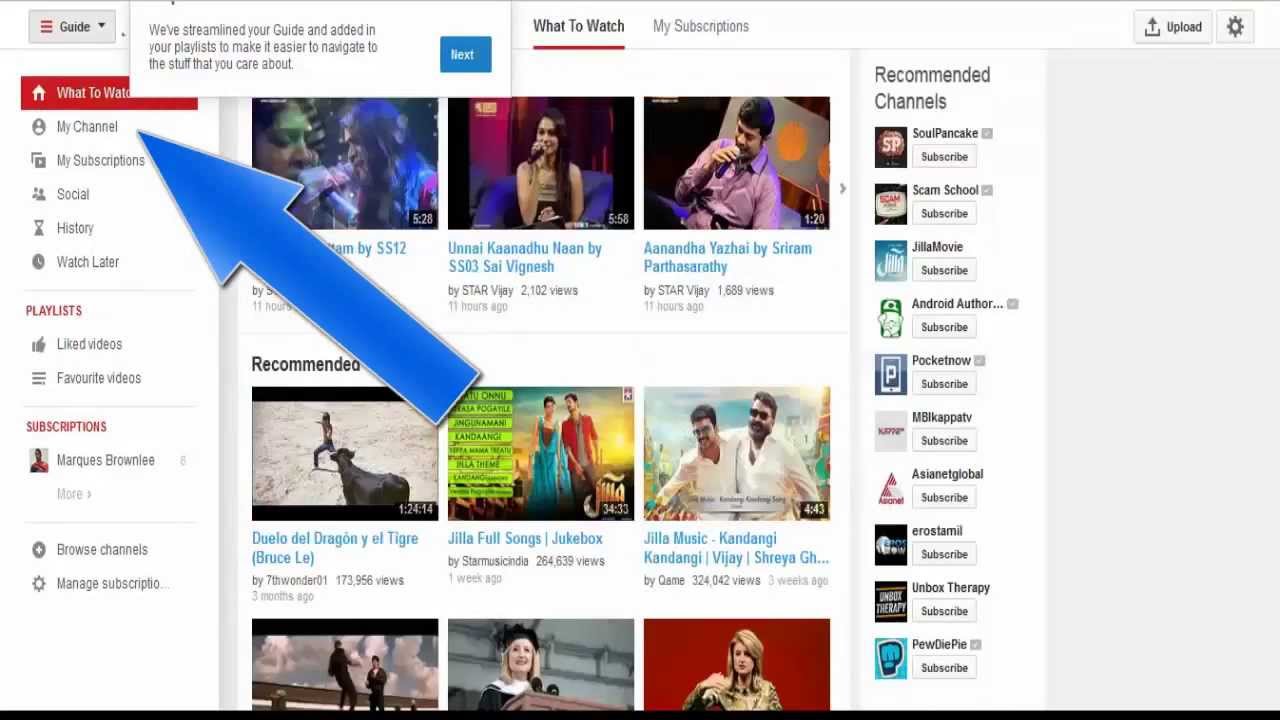Click the My Subscriptions sidebar icon
1280x720 pixels.
pos(39,160)
